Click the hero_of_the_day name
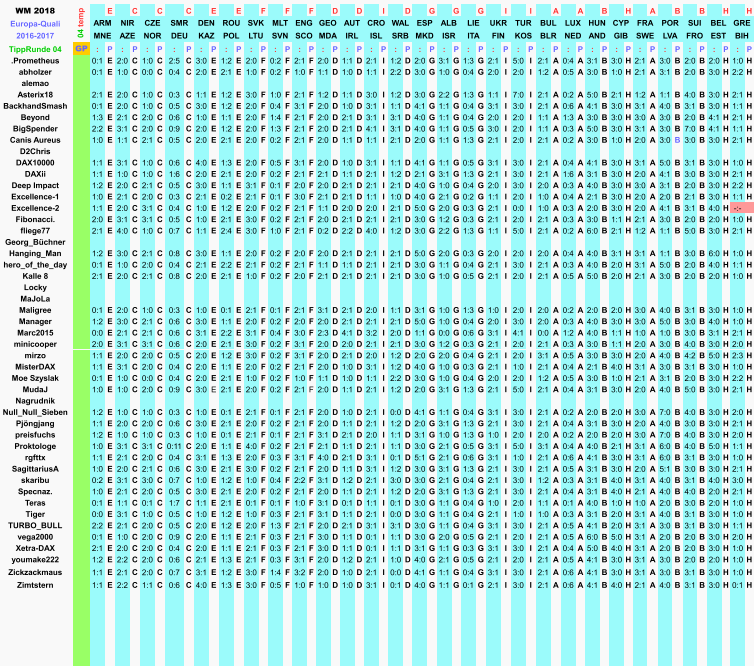Viewport: 754px width, 666px height. [36, 264]
